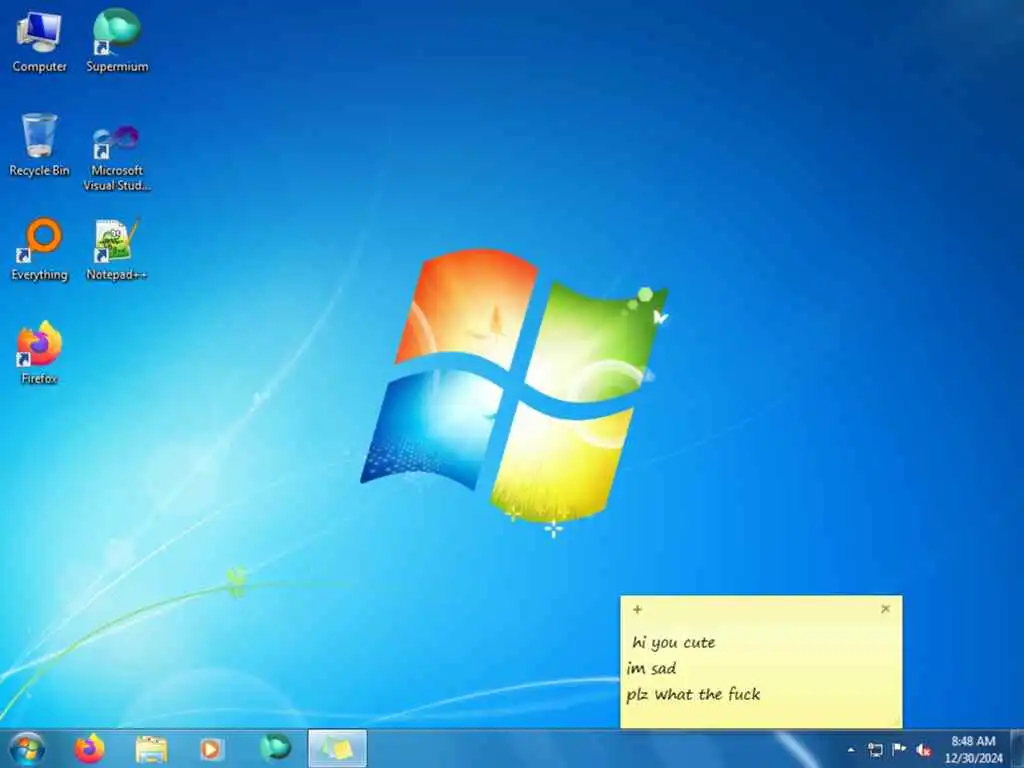The image size is (1024, 768).
Task: Launch Firefox from the taskbar
Action: (x=89, y=748)
